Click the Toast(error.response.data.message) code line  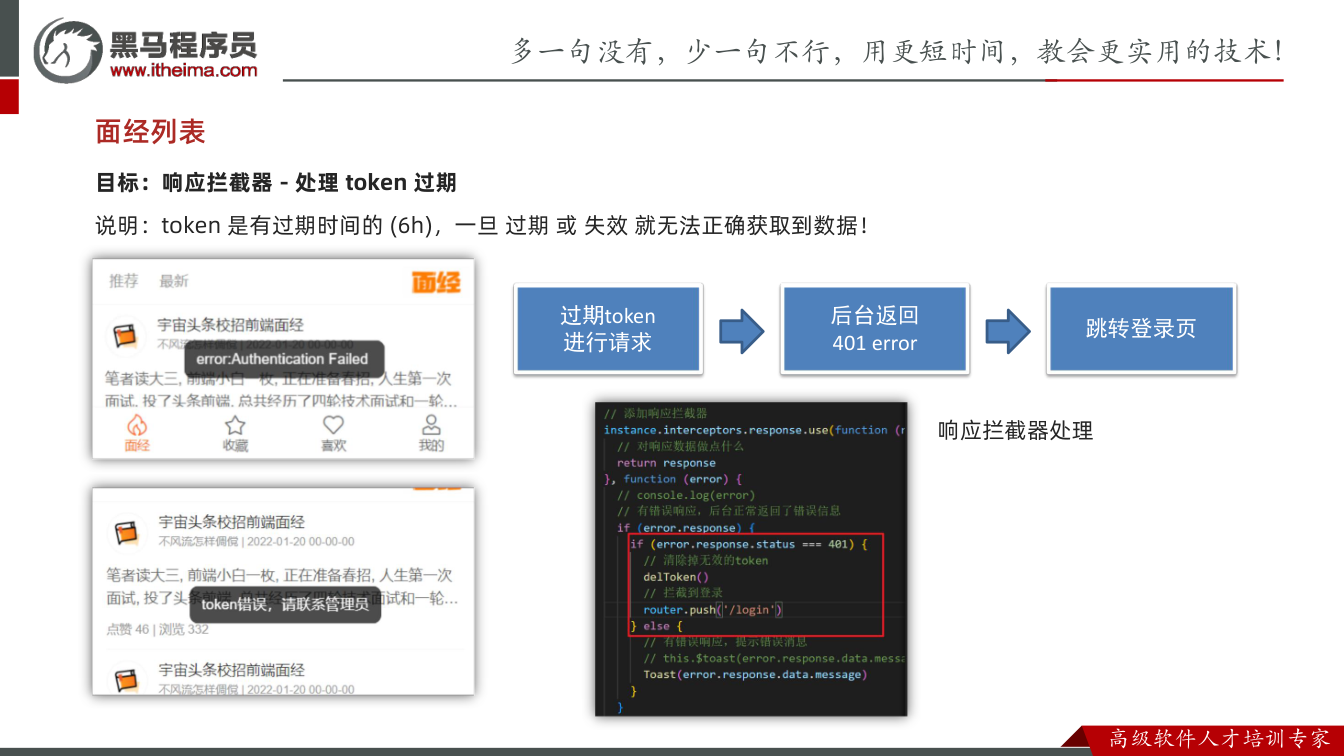[754, 675]
